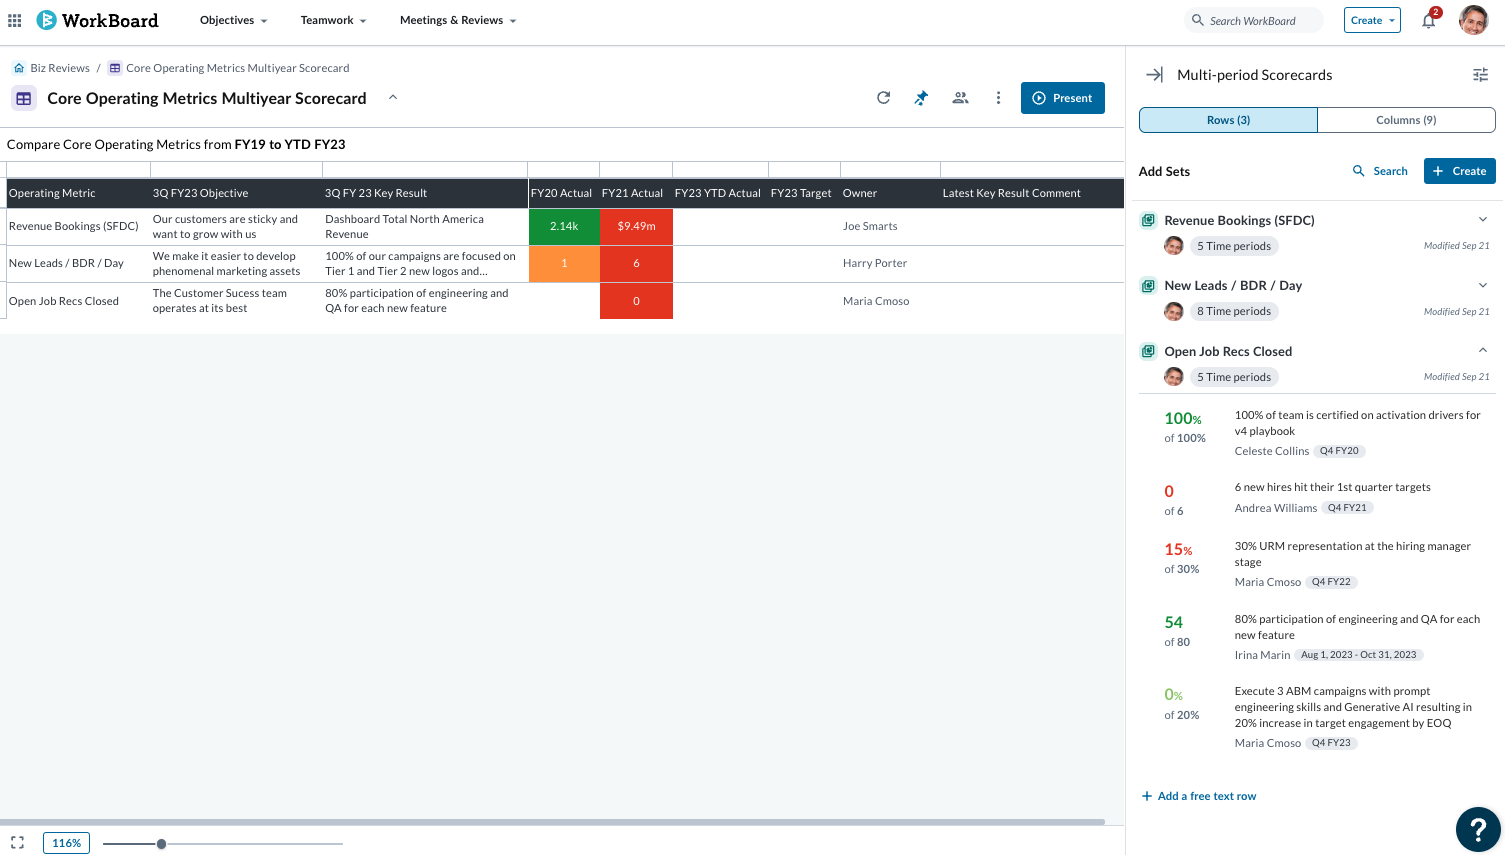The image size is (1505, 855).
Task: Switch to the Columns (9) tab
Action: [1406, 120]
